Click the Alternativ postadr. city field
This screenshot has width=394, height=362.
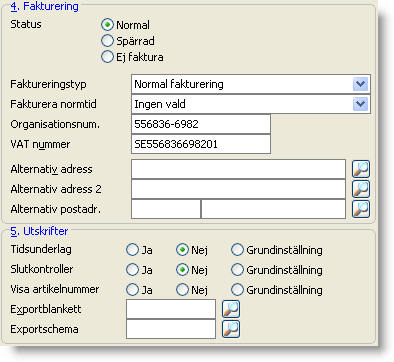click(273, 209)
